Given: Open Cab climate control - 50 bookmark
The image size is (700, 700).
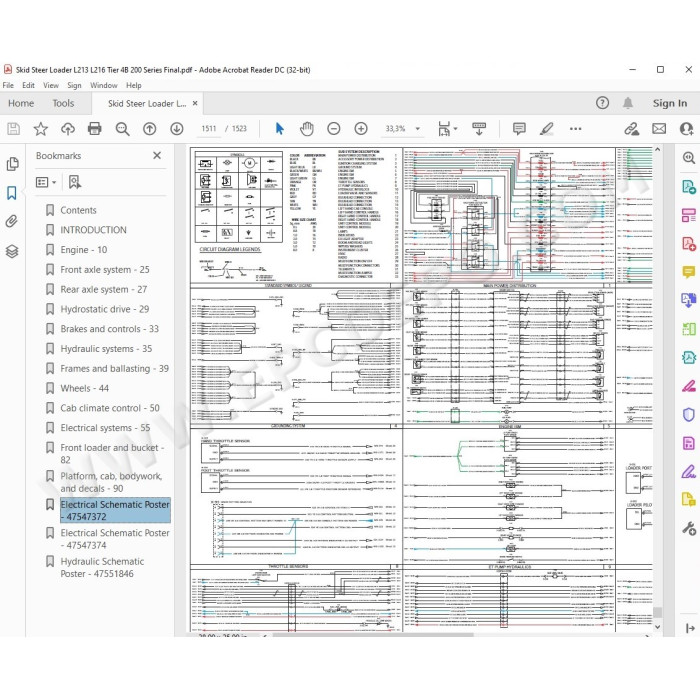Looking at the screenshot, I should (110, 408).
